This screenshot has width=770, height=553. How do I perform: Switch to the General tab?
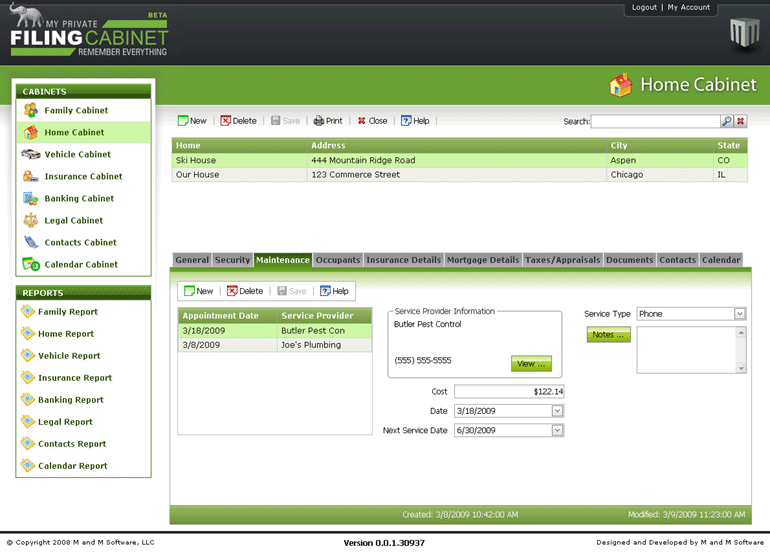pos(192,260)
